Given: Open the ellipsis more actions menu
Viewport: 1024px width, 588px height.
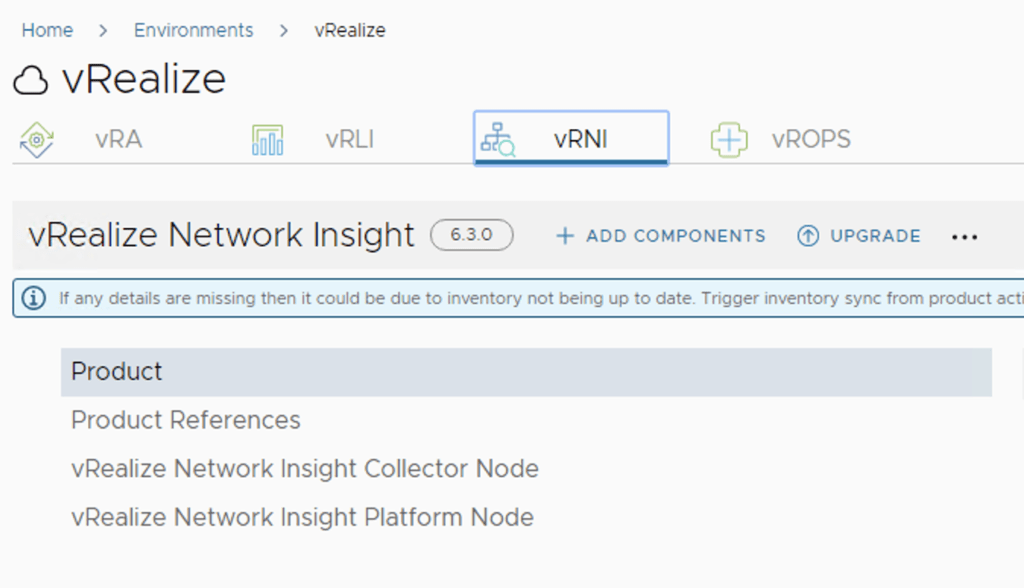Looking at the screenshot, I should (964, 237).
